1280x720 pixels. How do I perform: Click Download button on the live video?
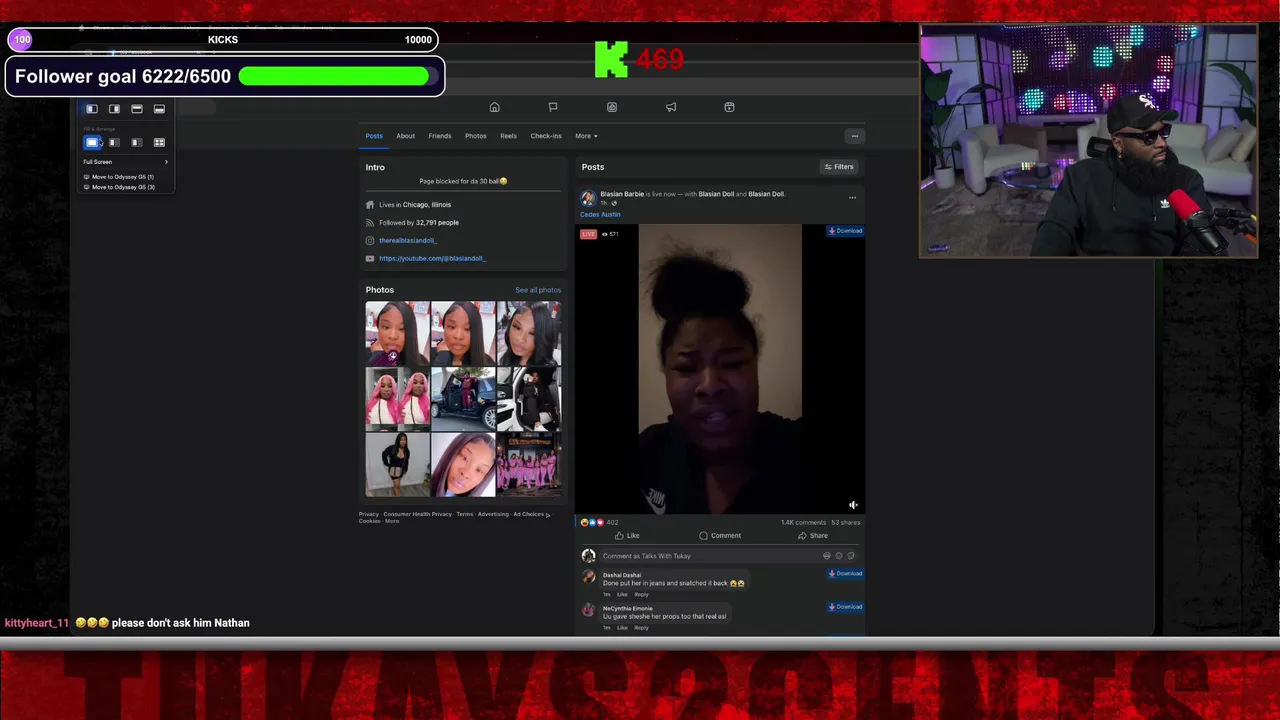point(845,231)
